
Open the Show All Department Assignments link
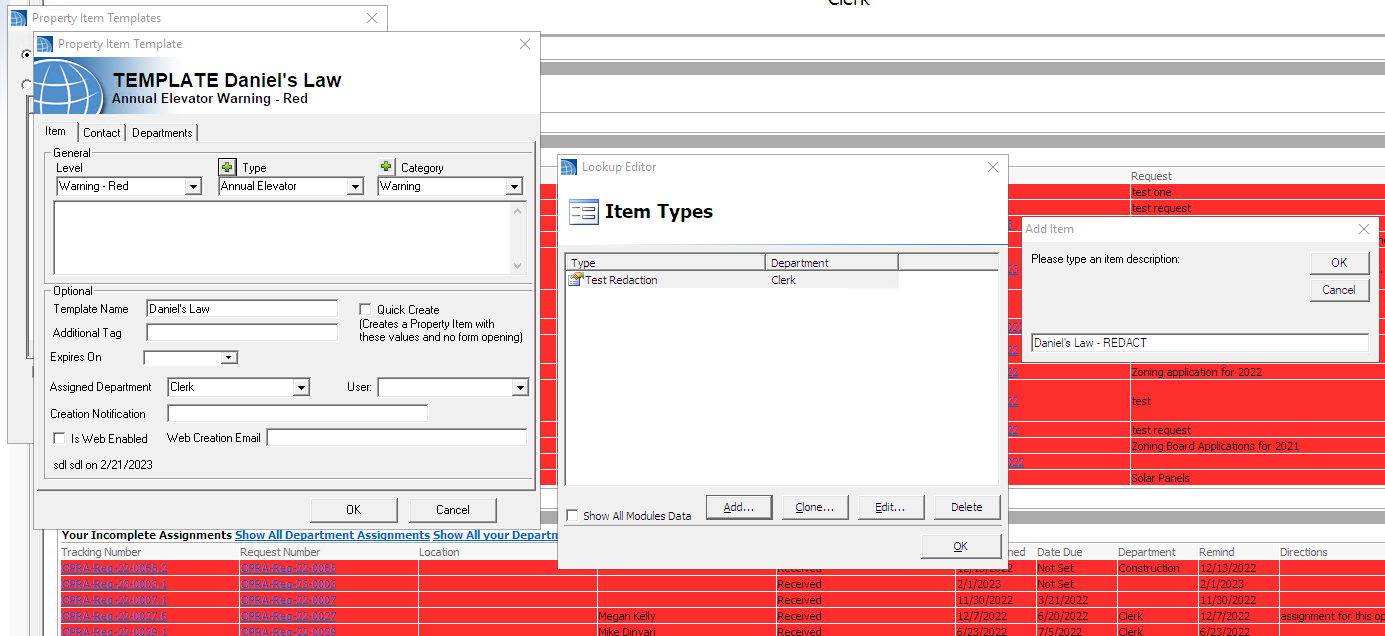click(x=332, y=536)
